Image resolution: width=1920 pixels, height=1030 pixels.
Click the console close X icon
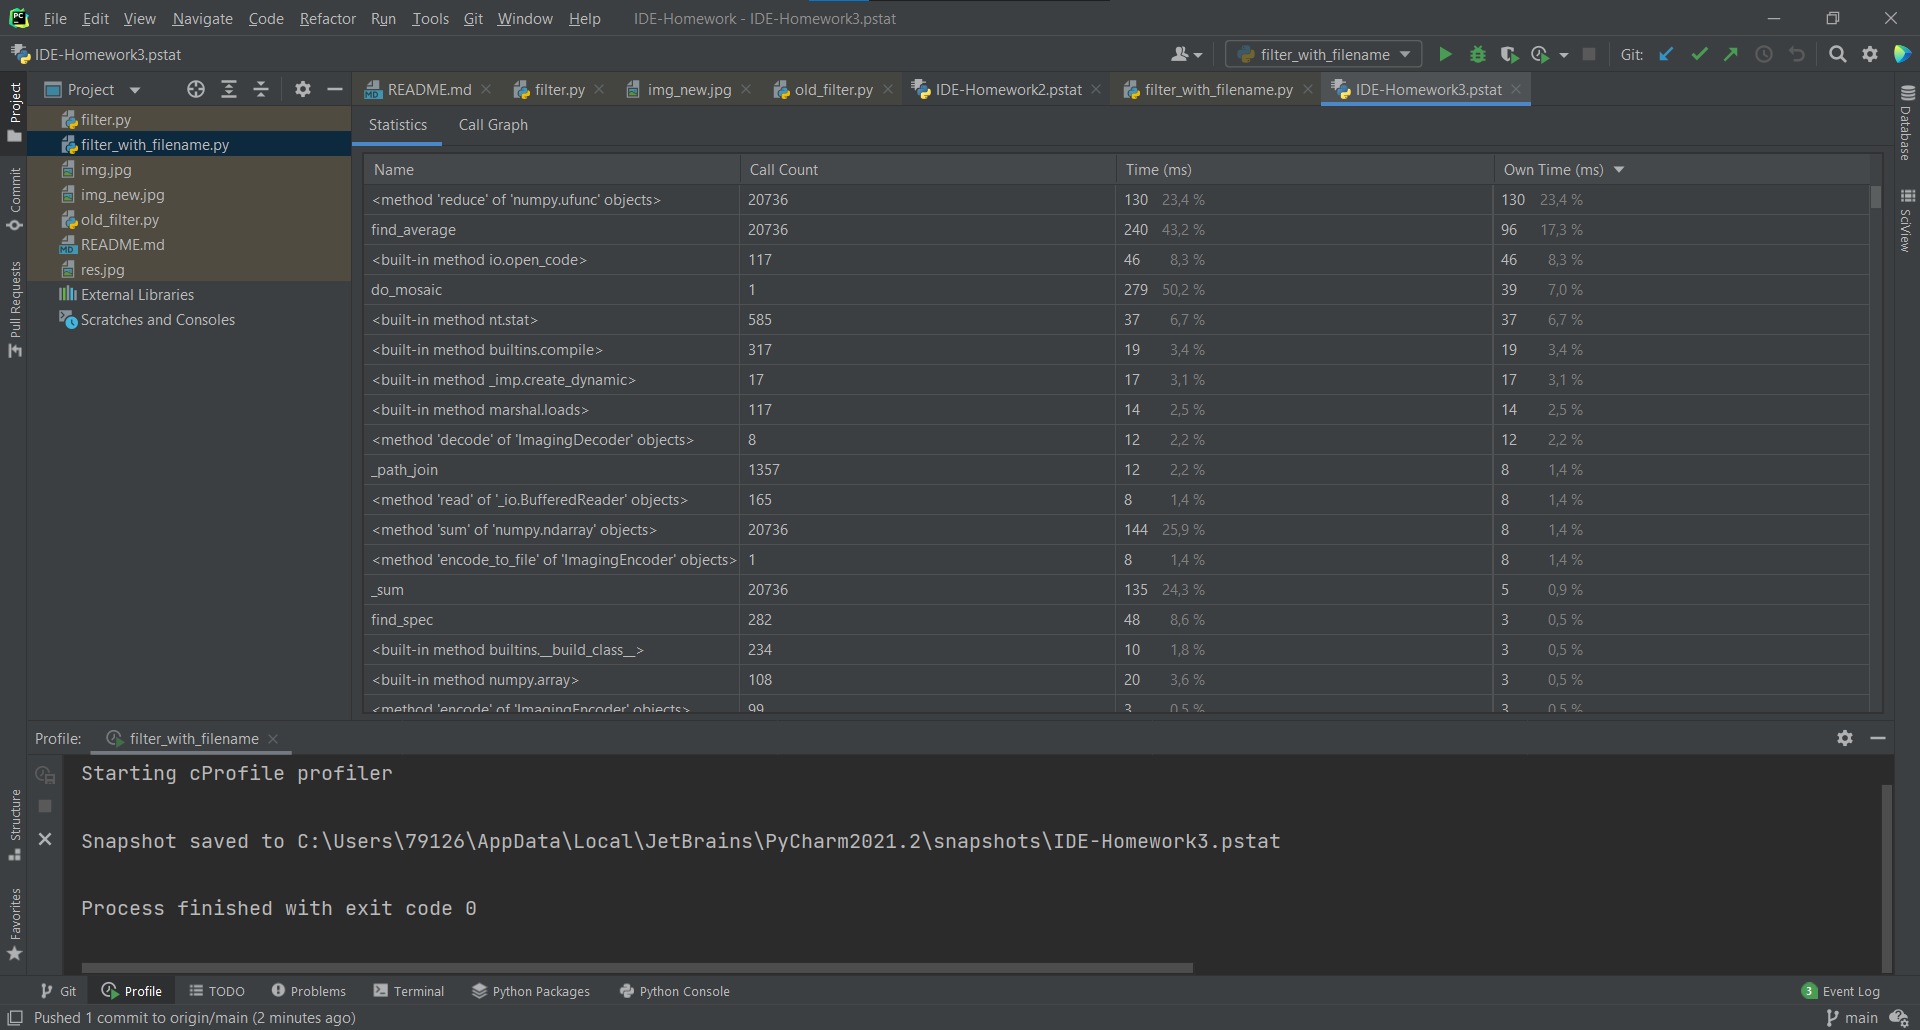45,840
